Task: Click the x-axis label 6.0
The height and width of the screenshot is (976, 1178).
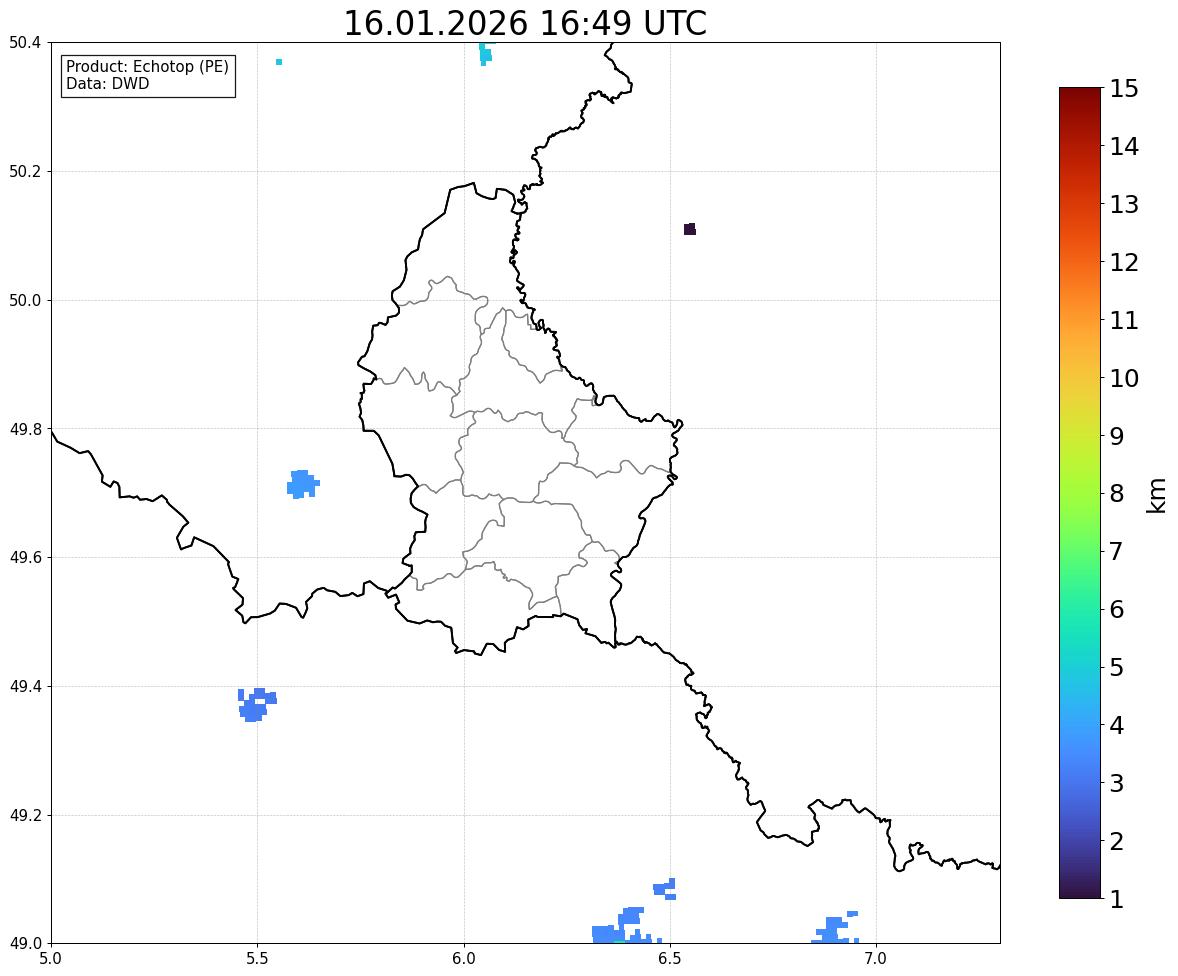Action: (464, 959)
